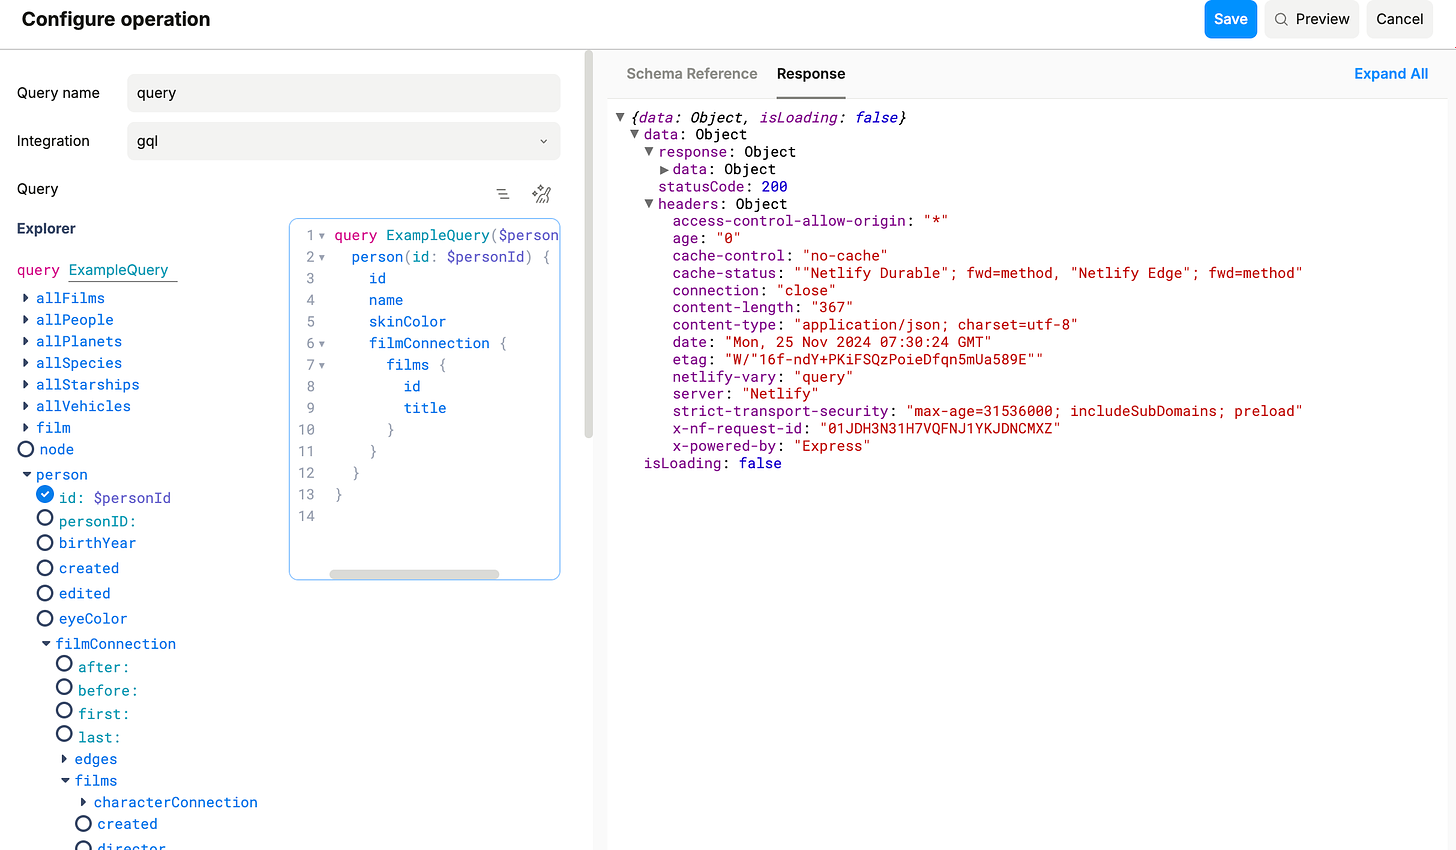Viewport: 1456px width, 850px height.
Task: Click the magnifier icon in Preview button
Action: pos(1281,19)
